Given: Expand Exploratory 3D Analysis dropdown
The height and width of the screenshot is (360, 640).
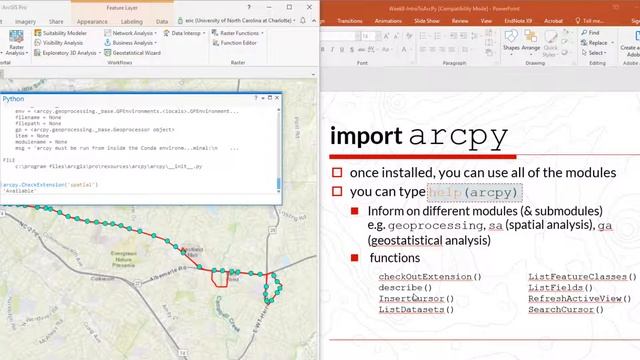Looking at the screenshot, I should point(100,53).
